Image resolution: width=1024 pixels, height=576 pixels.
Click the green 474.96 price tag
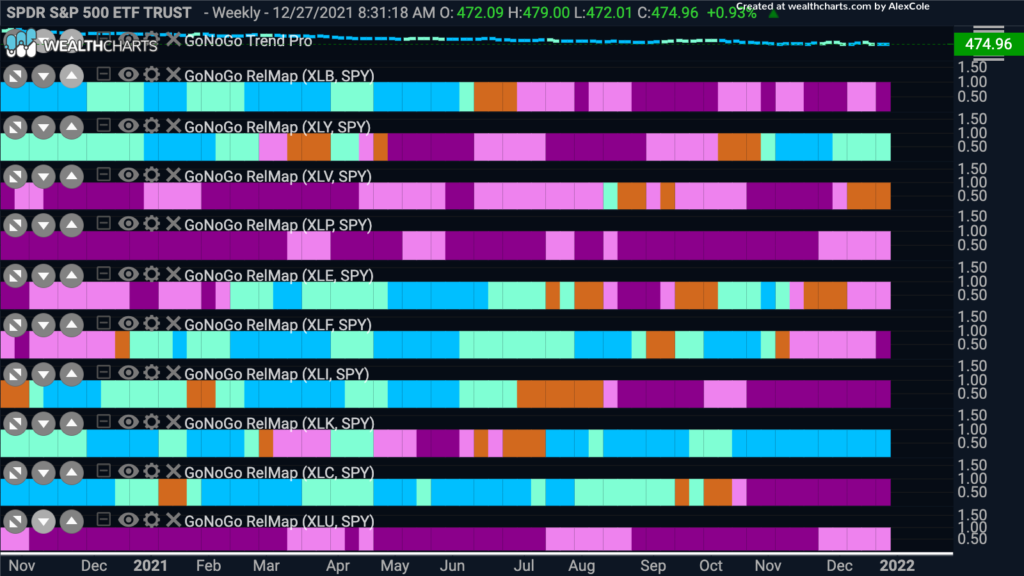point(988,44)
